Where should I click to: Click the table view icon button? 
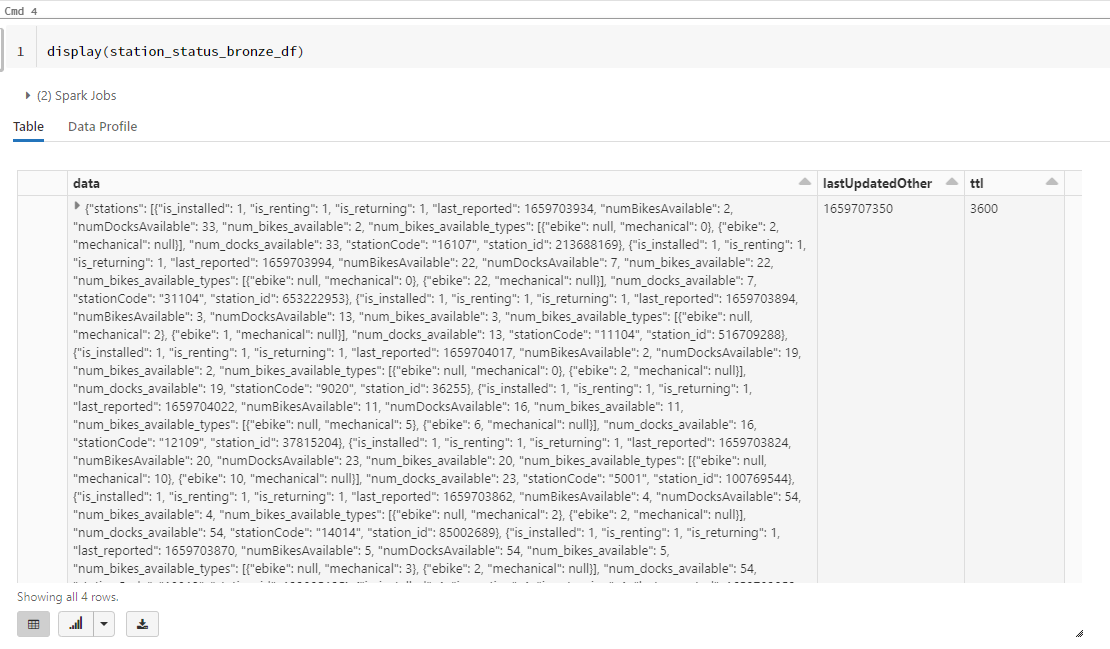point(33,624)
